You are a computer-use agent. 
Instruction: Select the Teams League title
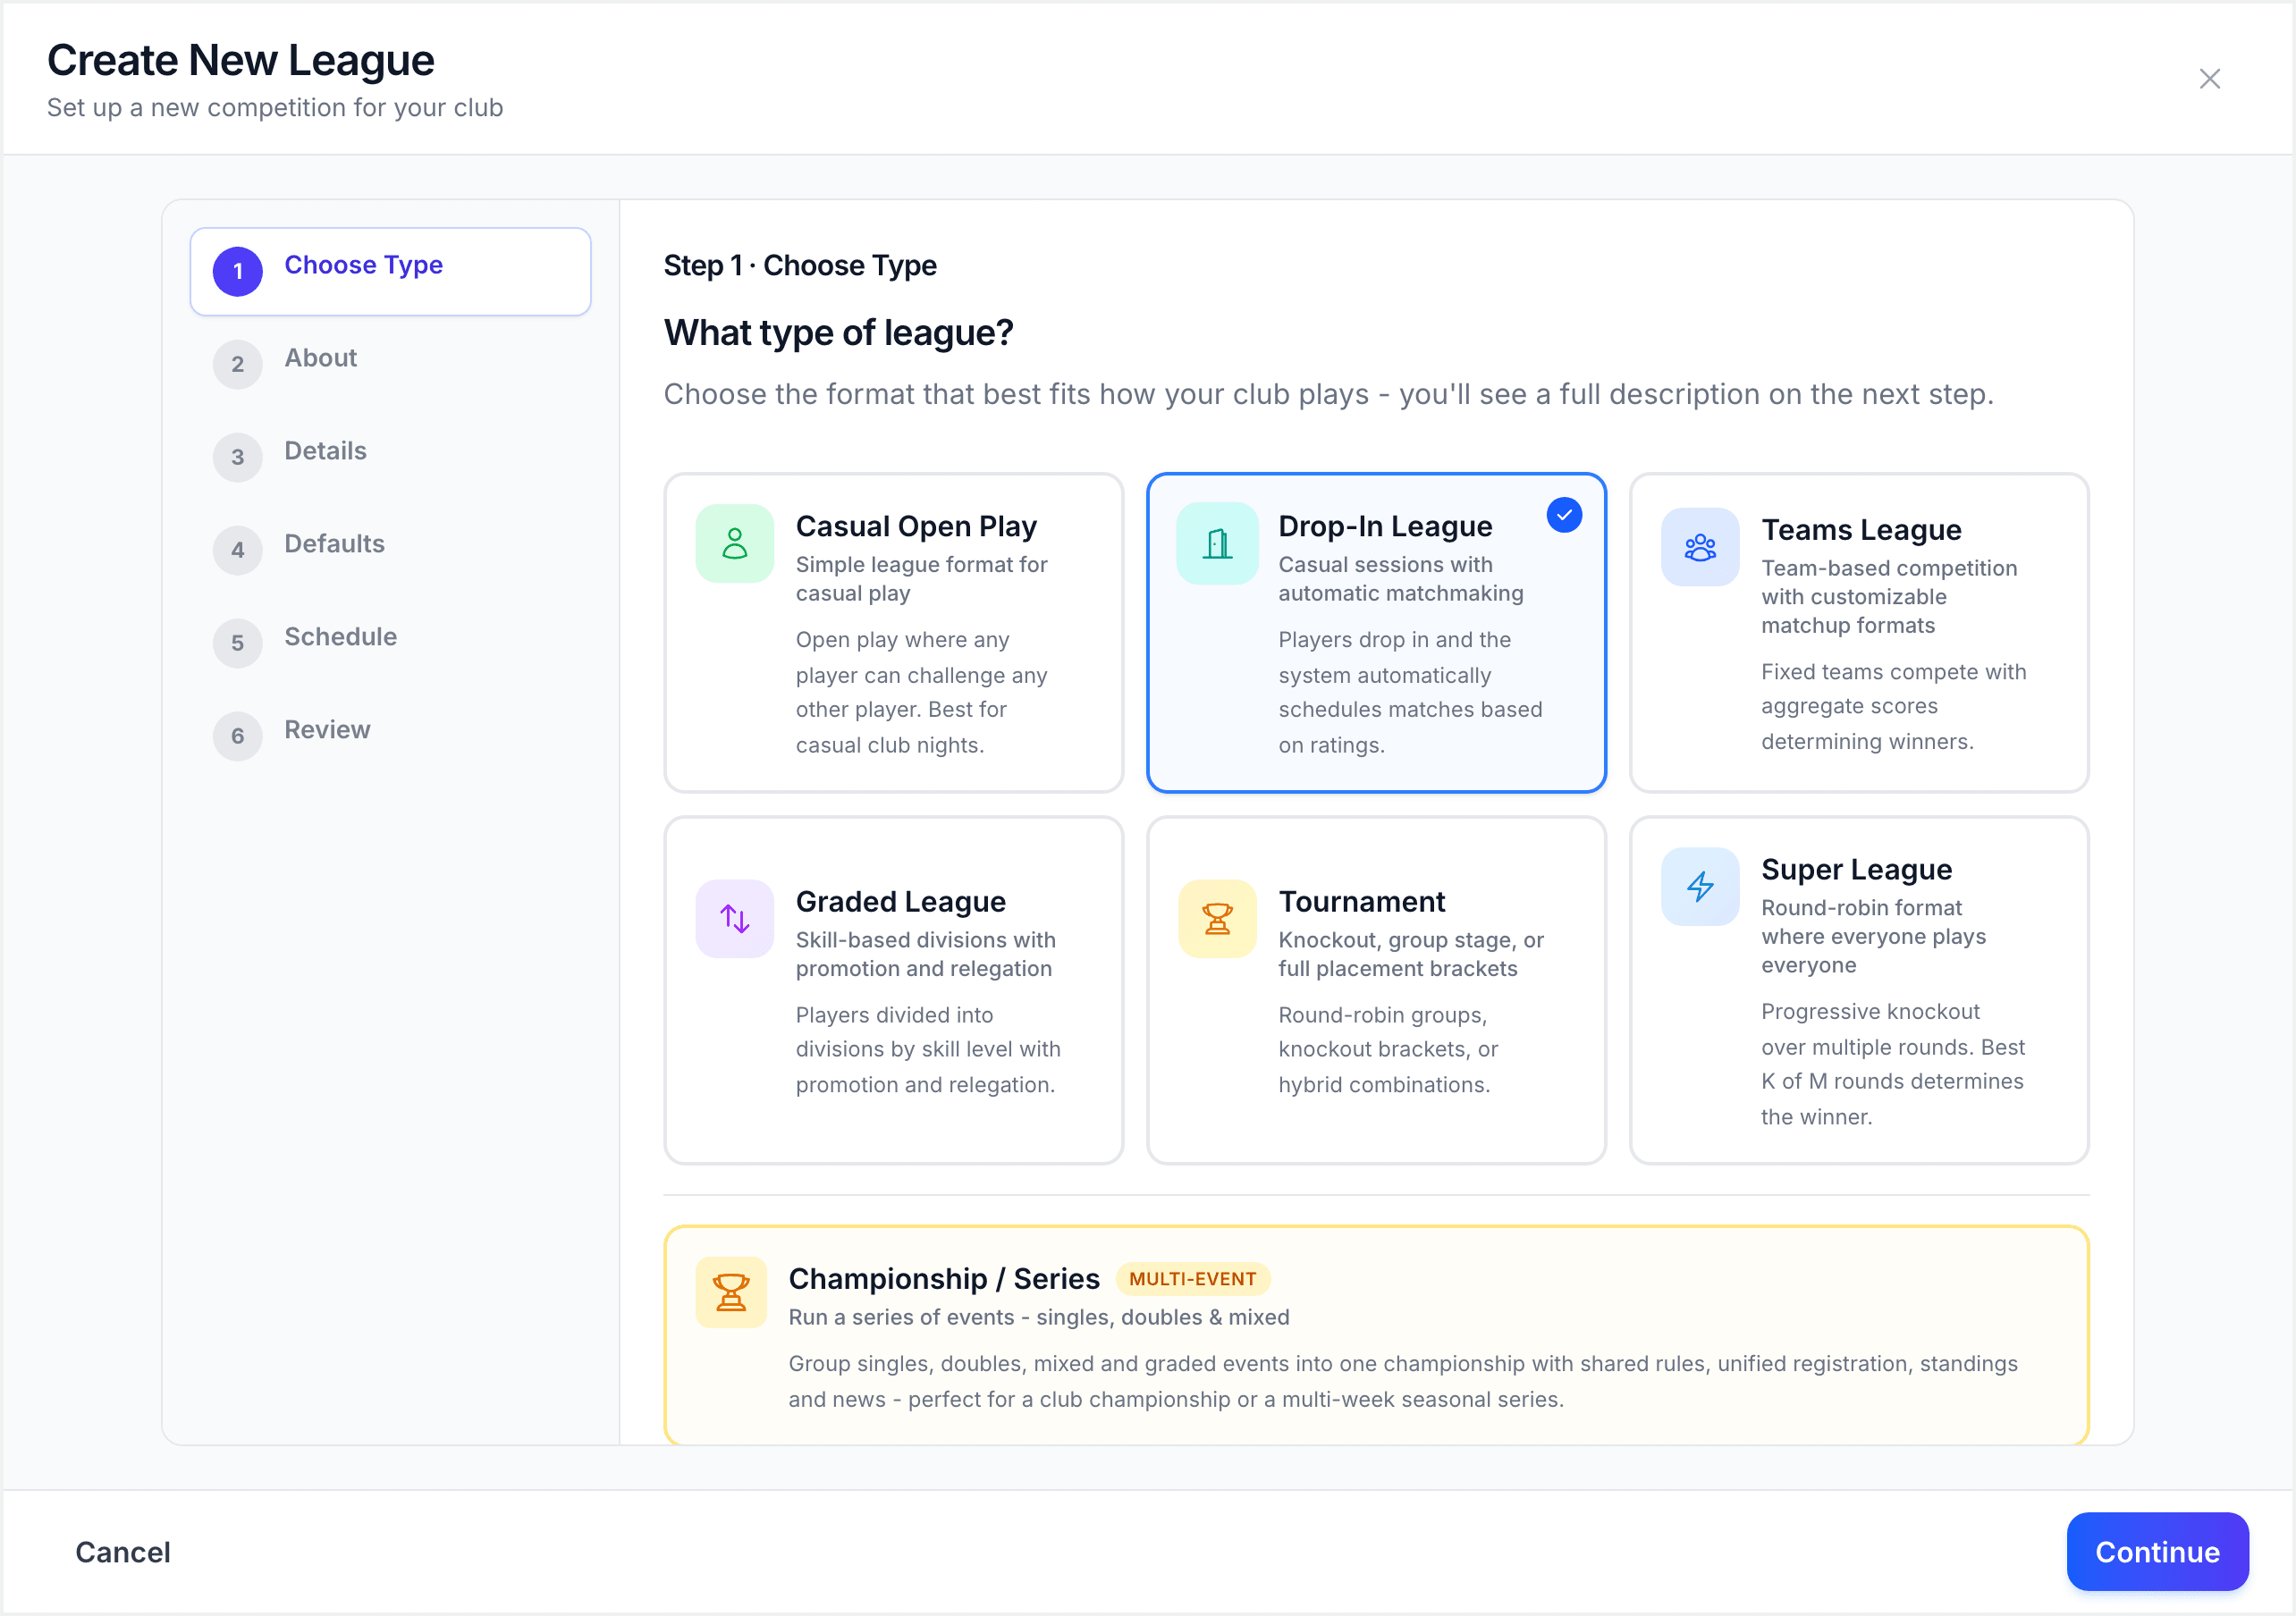pos(1861,530)
